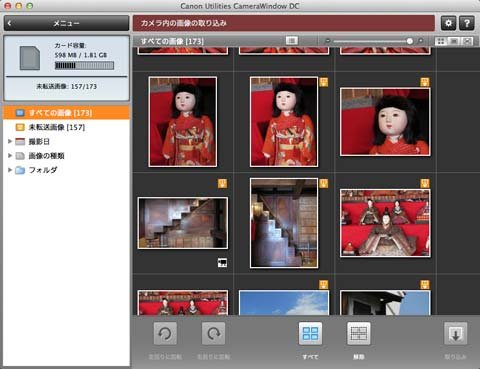Select all images with the すべて icon

coord(310,333)
